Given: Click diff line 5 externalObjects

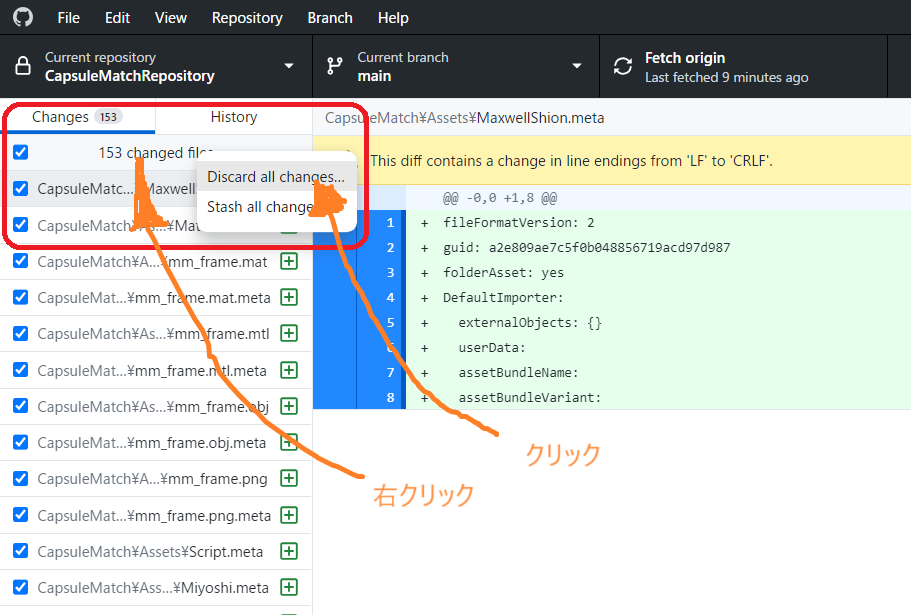Looking at the screenshot, I should (530, 323).
